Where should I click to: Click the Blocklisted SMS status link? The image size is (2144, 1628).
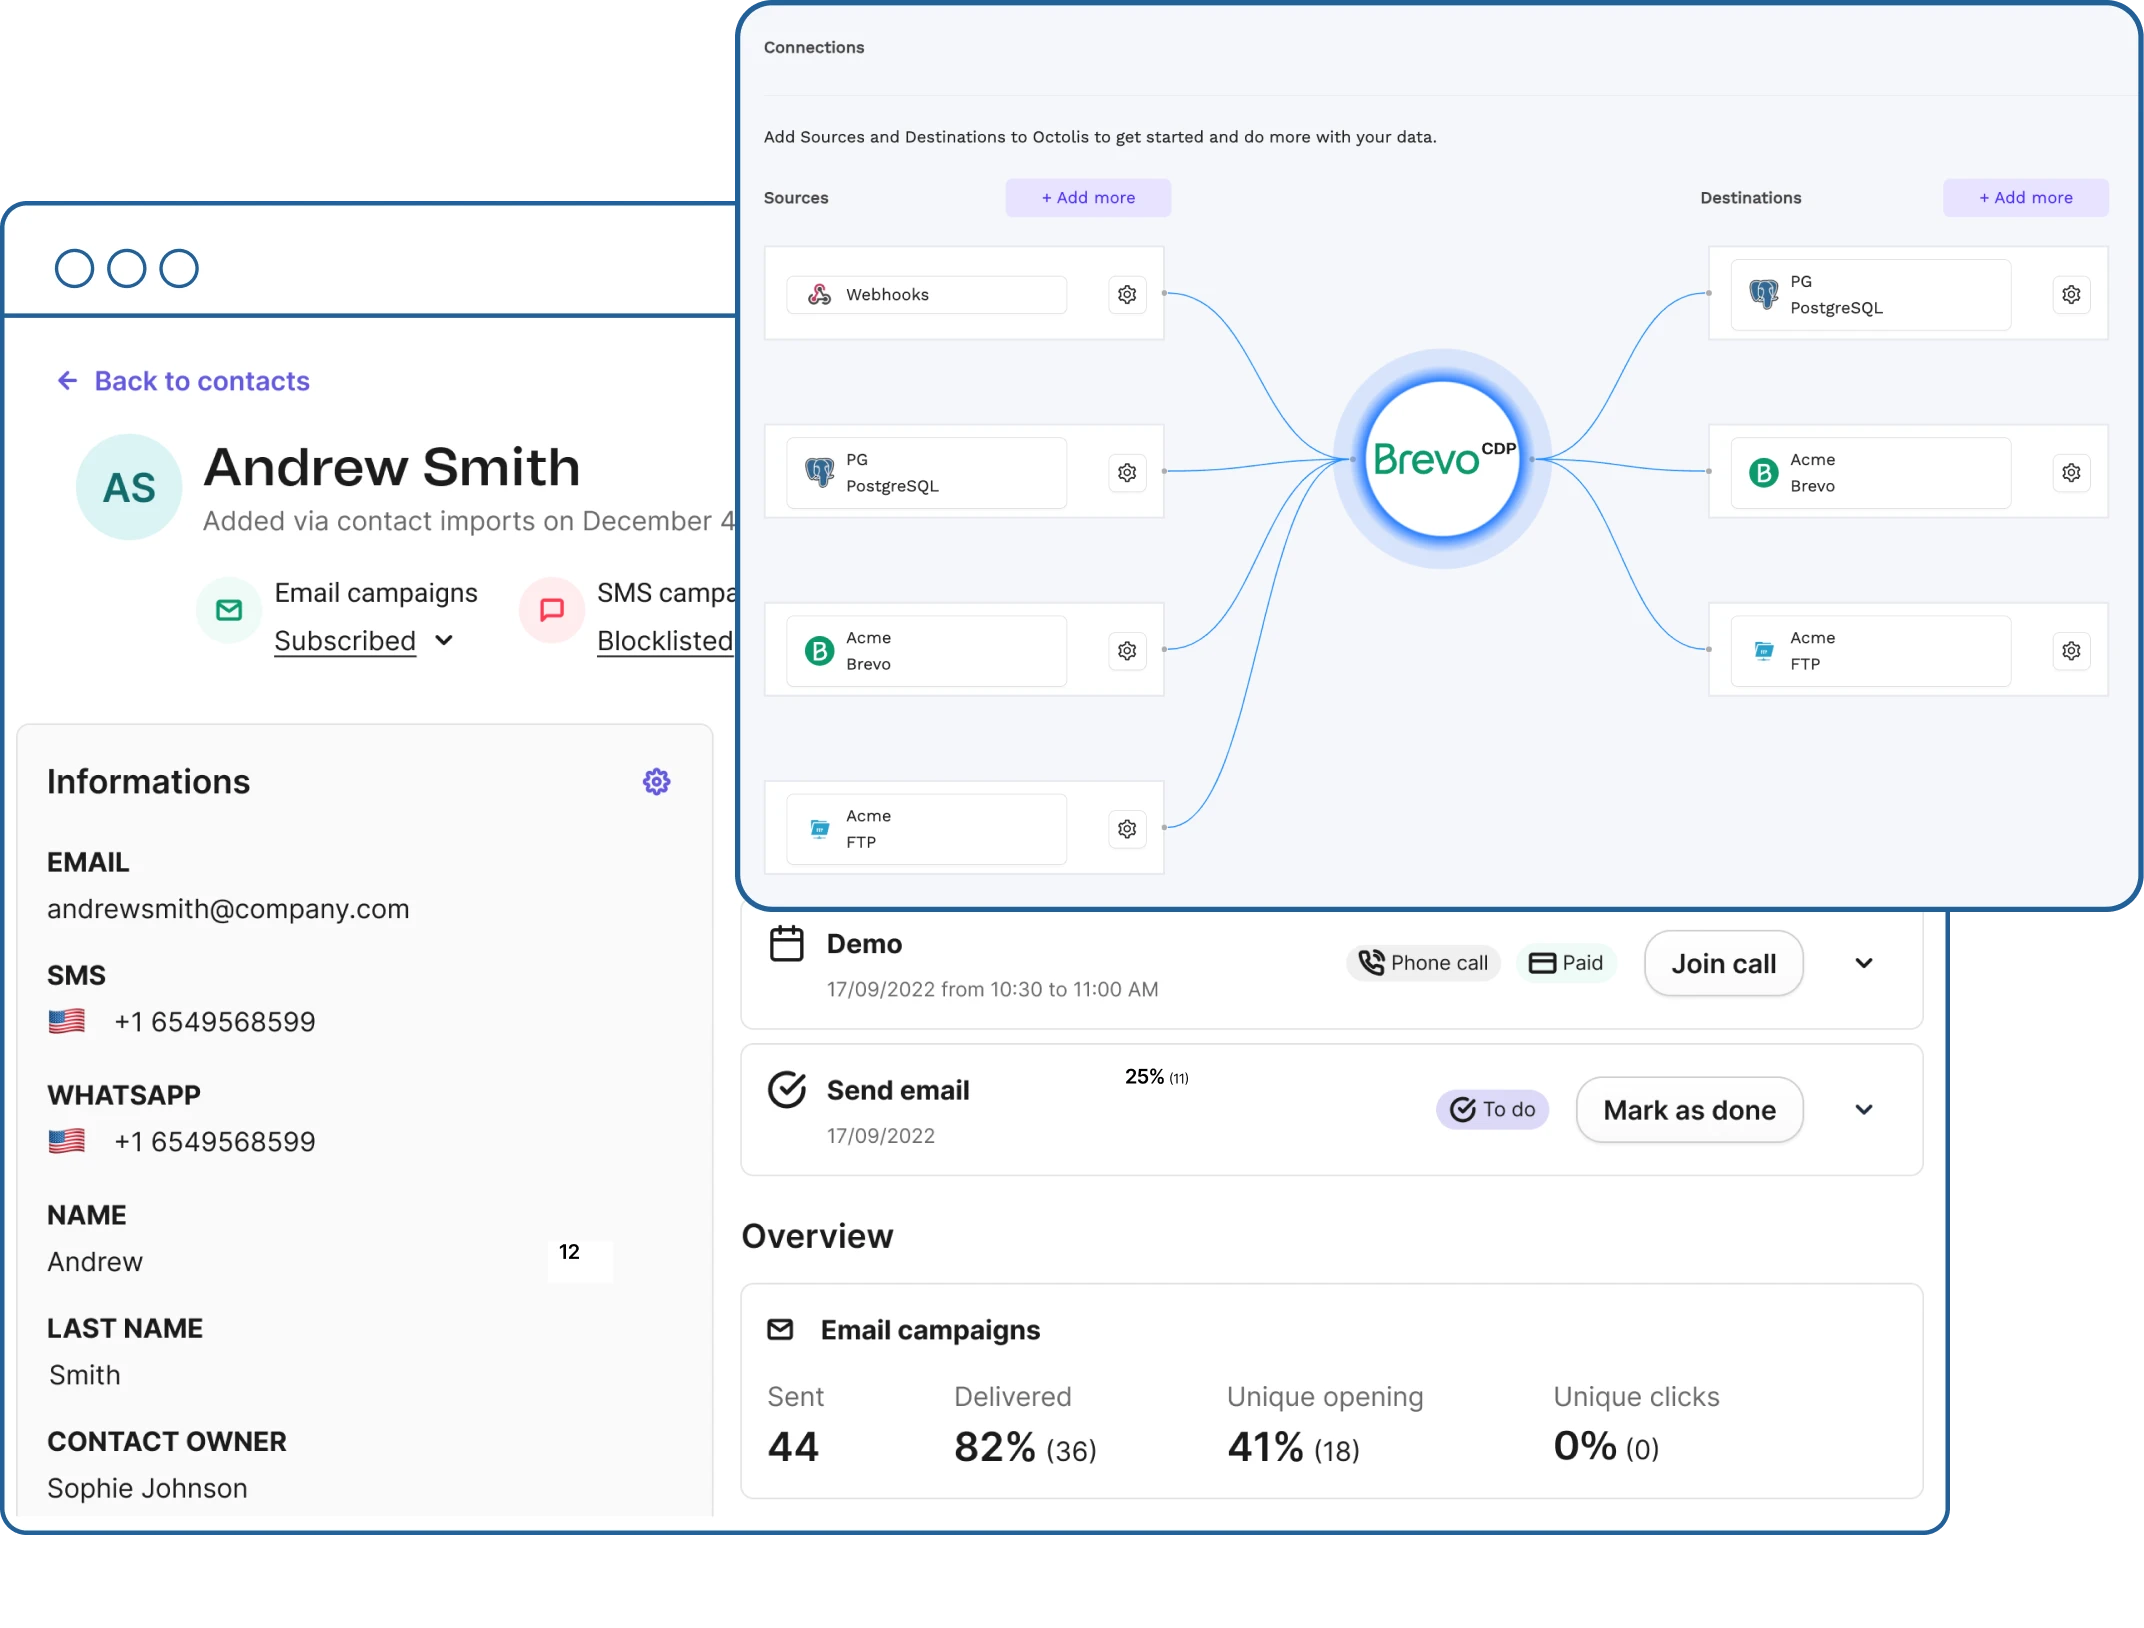click(x=665, y=640)
